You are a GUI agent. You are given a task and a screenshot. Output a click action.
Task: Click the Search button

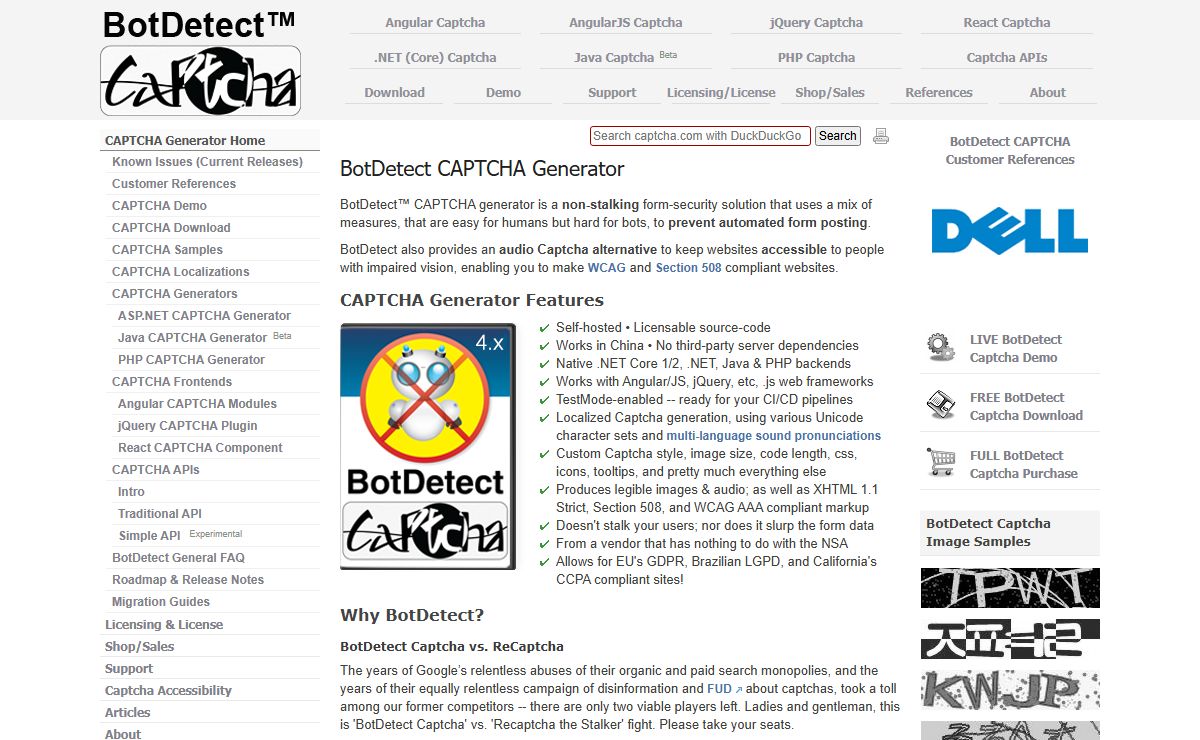click(x=838, y=136)
